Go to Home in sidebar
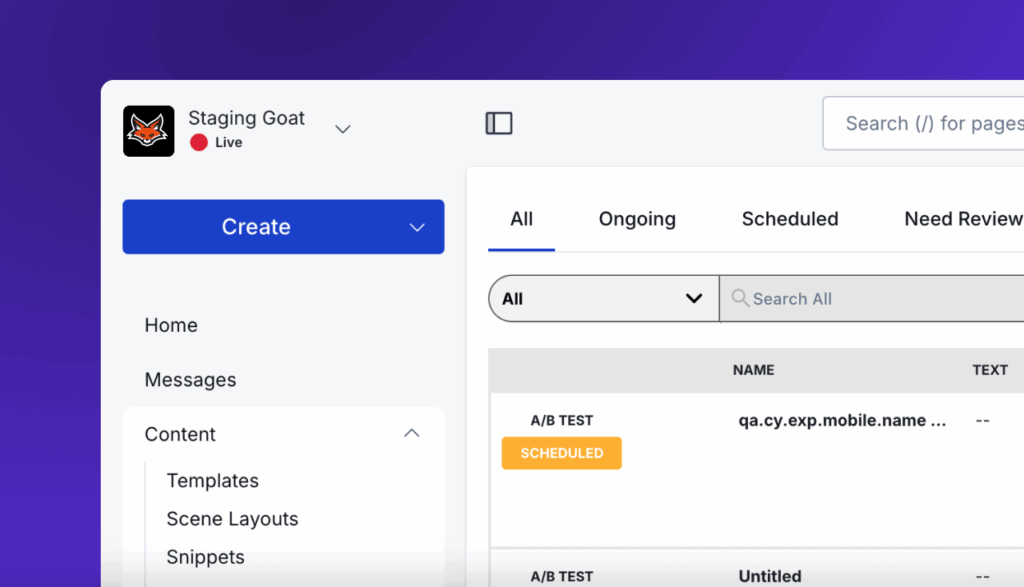 [171, 325]
